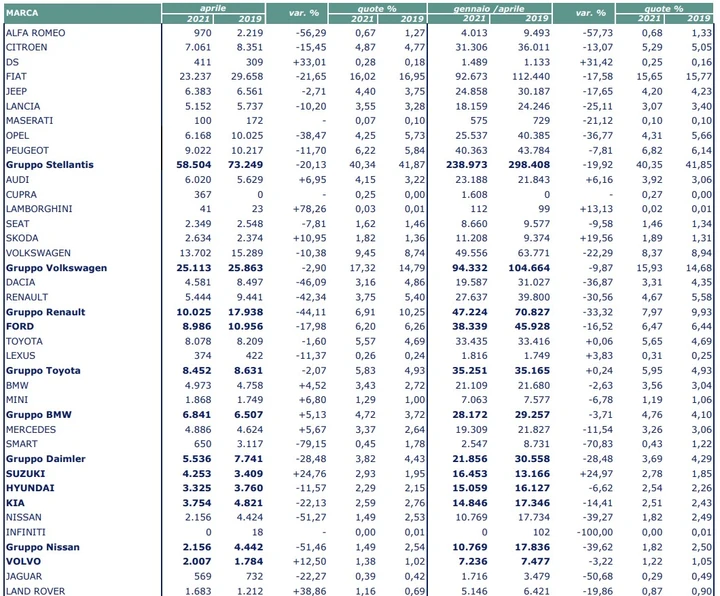
Task: Select the LEXUS brand name
Action: coord(21,356)
